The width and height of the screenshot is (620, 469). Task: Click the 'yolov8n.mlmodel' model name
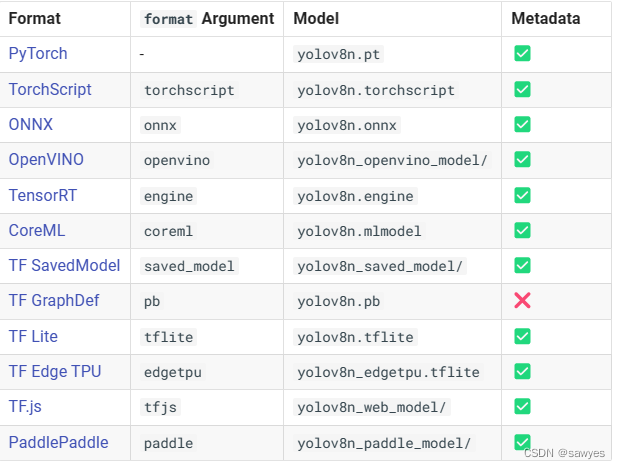pyautogui.click(x=359, y=231)
